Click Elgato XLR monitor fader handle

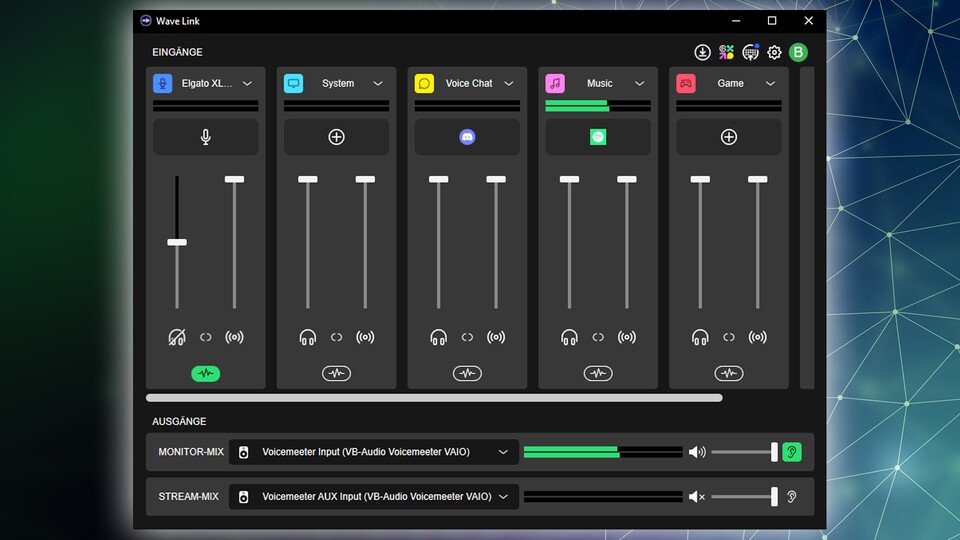[x=177, y=242]
